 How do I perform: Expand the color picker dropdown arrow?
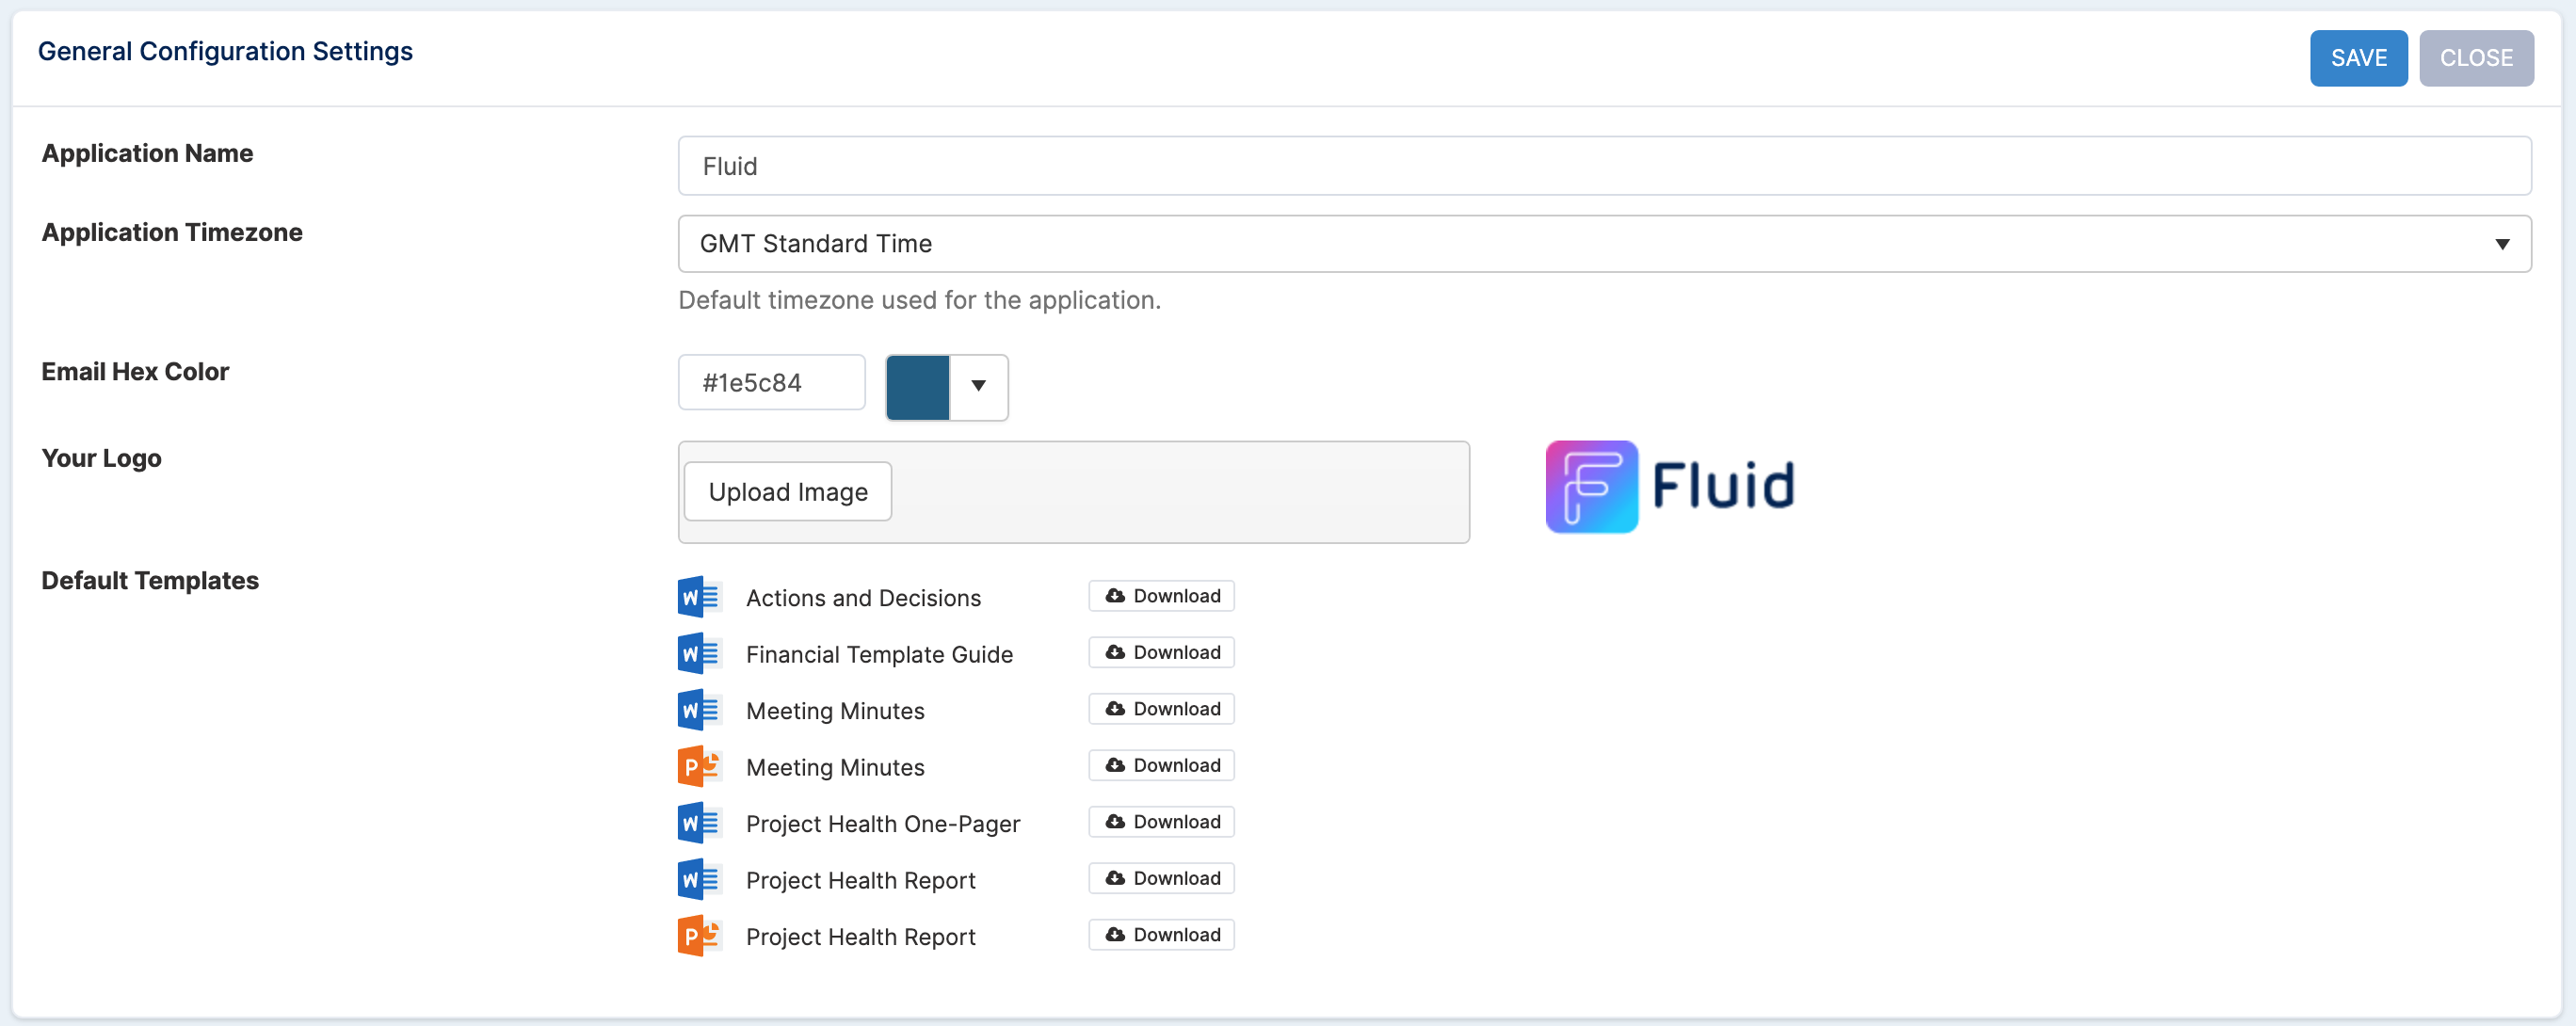point(978,386)
